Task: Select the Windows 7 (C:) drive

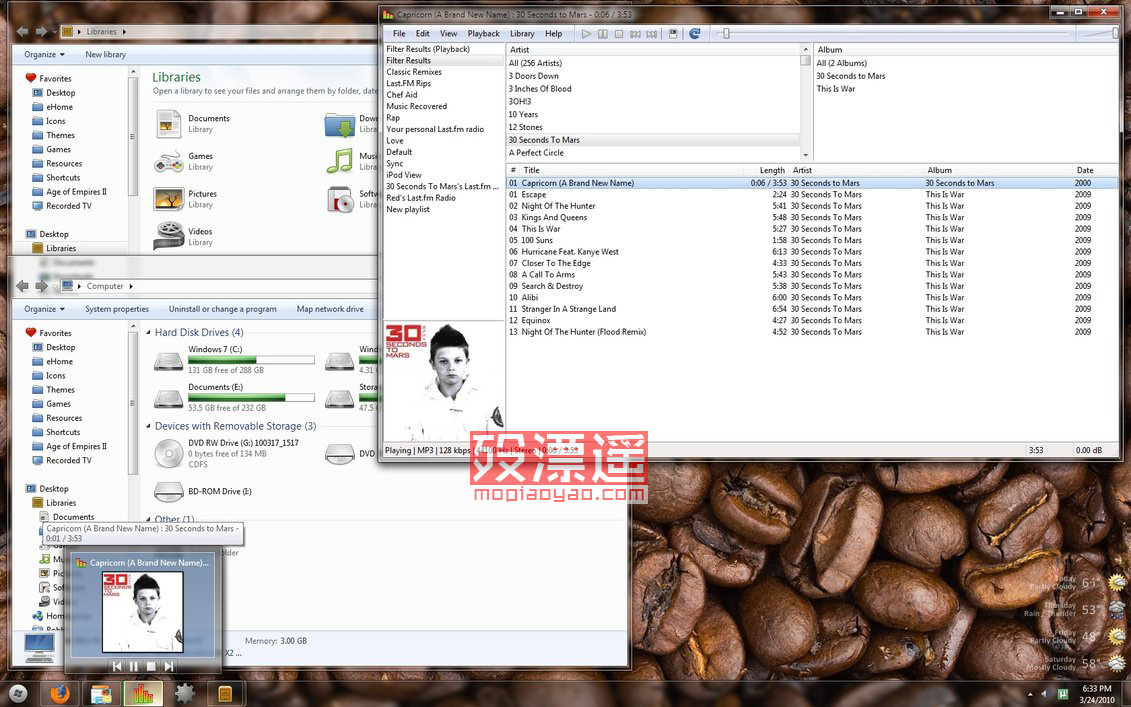Action: click(234, 359)
